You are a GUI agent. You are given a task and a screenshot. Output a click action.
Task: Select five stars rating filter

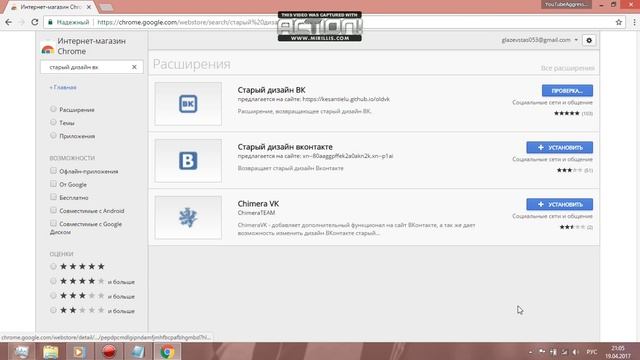point(53,266)
